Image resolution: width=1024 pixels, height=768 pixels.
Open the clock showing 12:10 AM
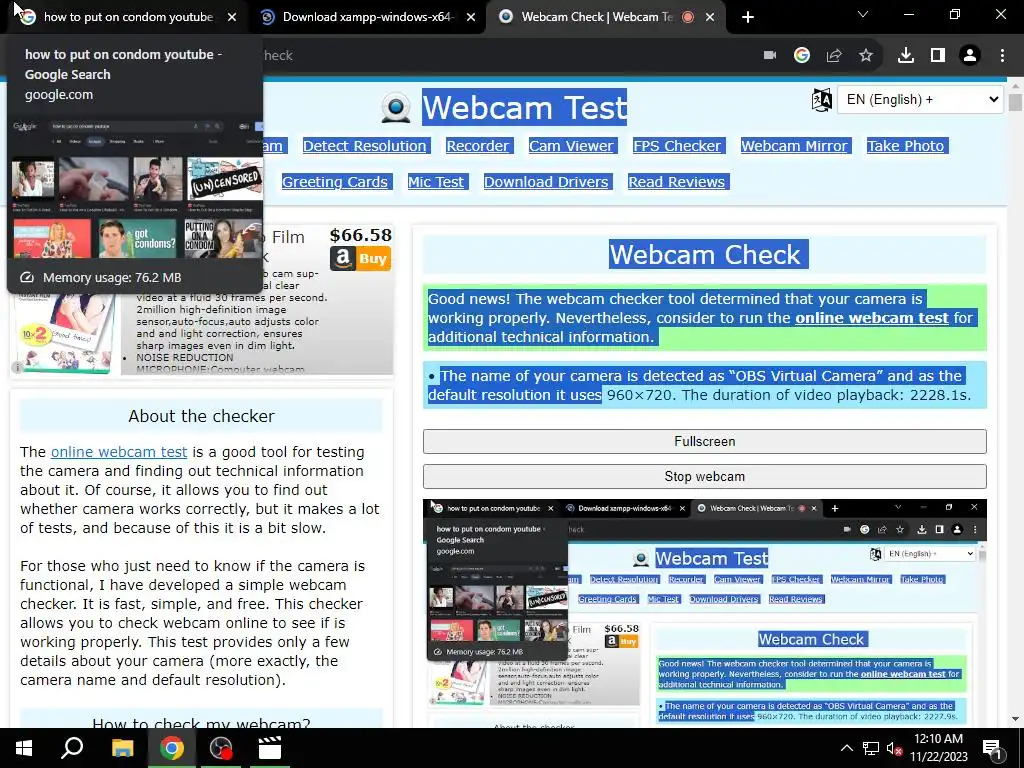pyautogui.click(x=938, y=748)
